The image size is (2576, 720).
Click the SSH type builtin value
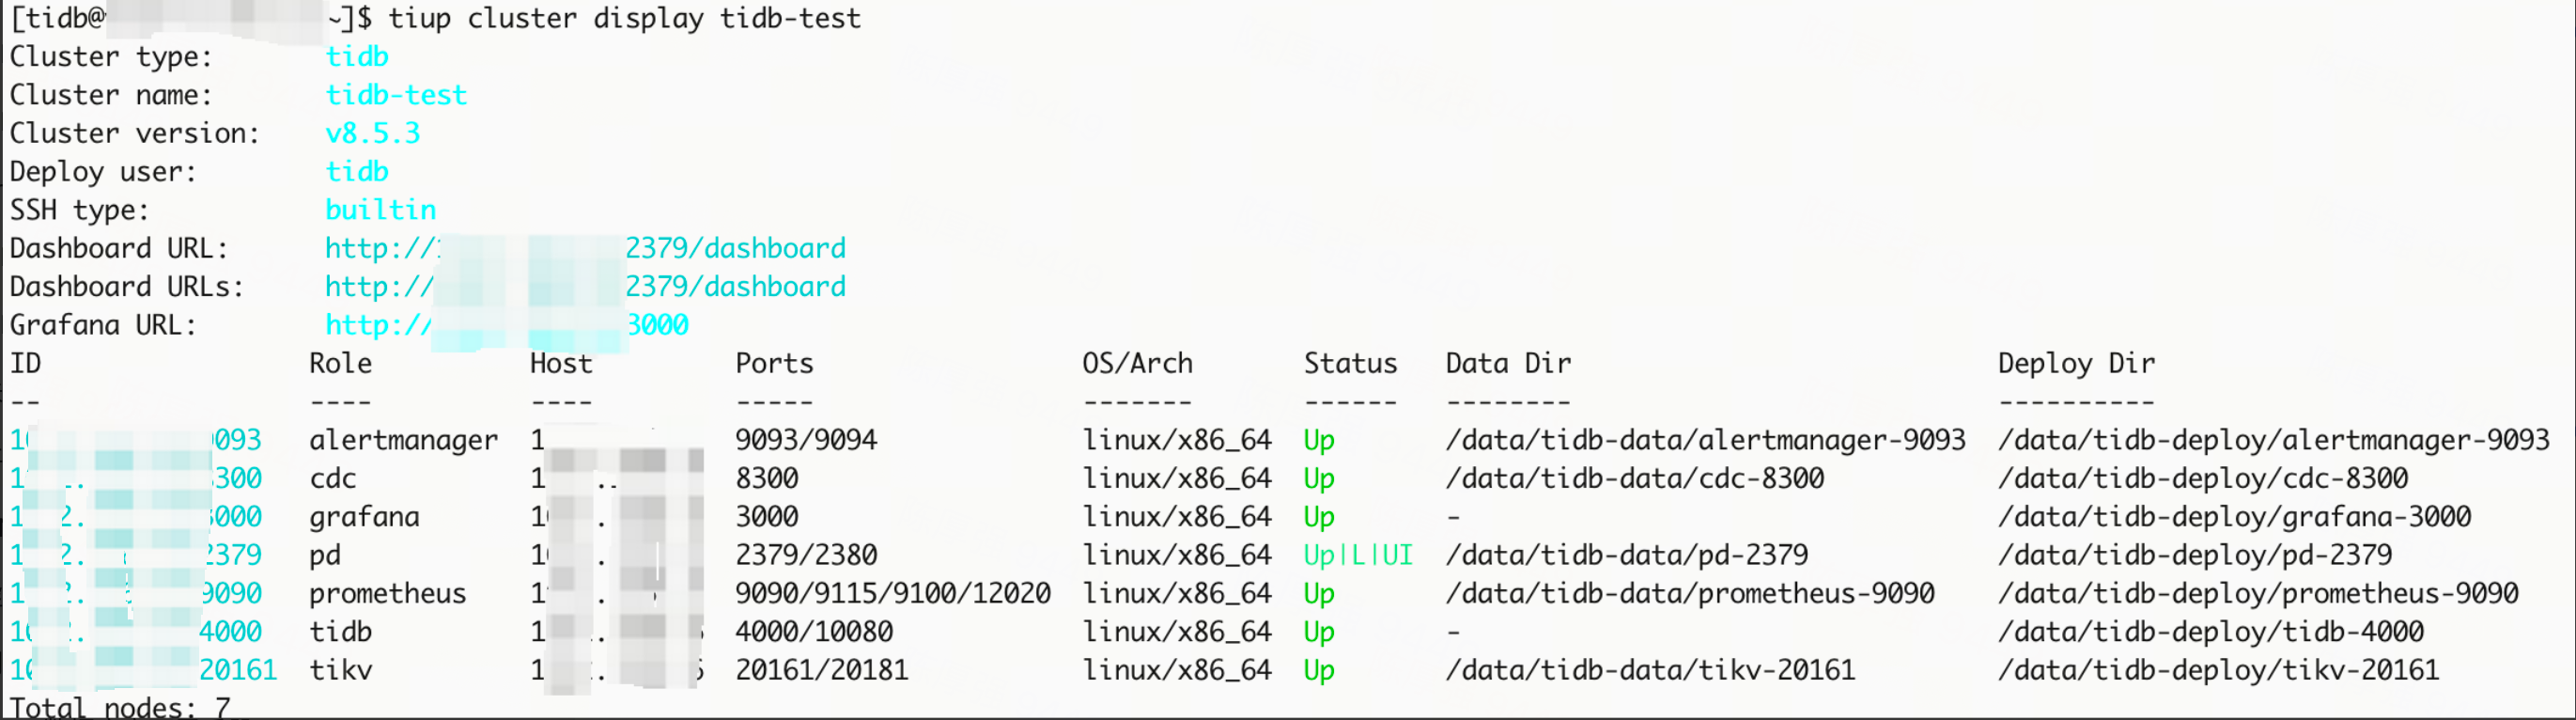380,210
